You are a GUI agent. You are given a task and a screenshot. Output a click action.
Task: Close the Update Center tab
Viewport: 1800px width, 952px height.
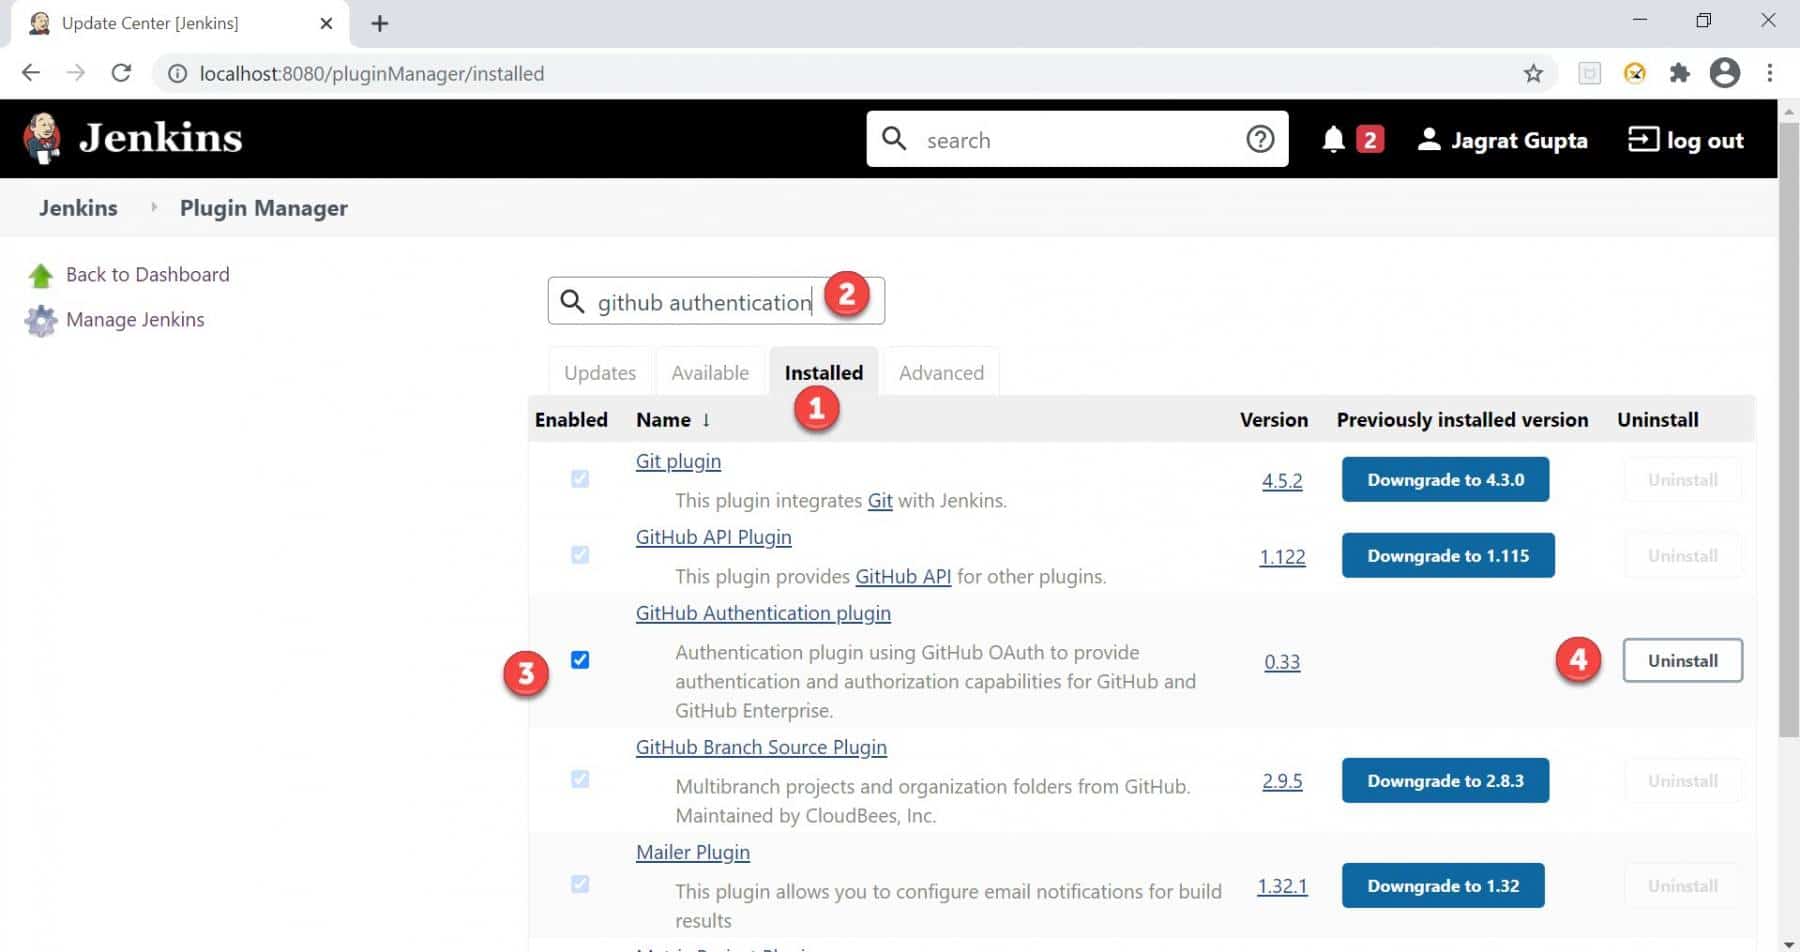click(x=326, y=23)
